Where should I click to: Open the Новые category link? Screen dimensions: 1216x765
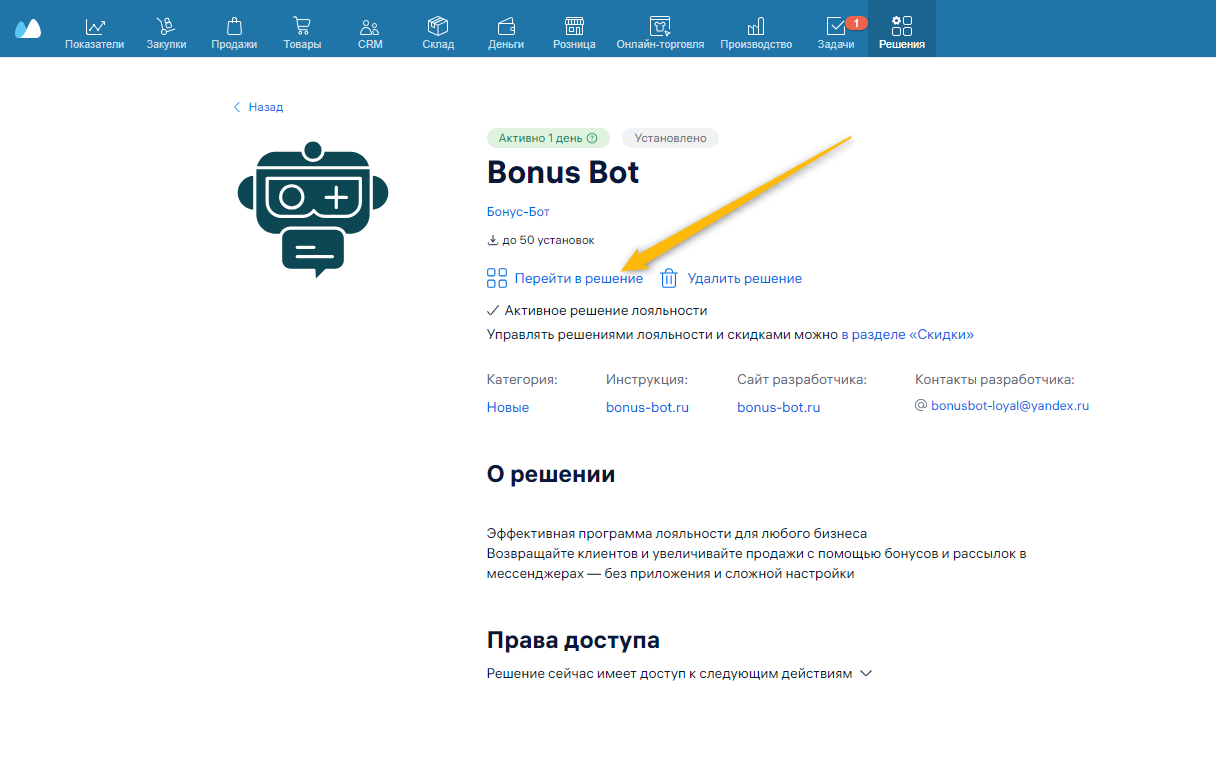(x=508, y=407)
